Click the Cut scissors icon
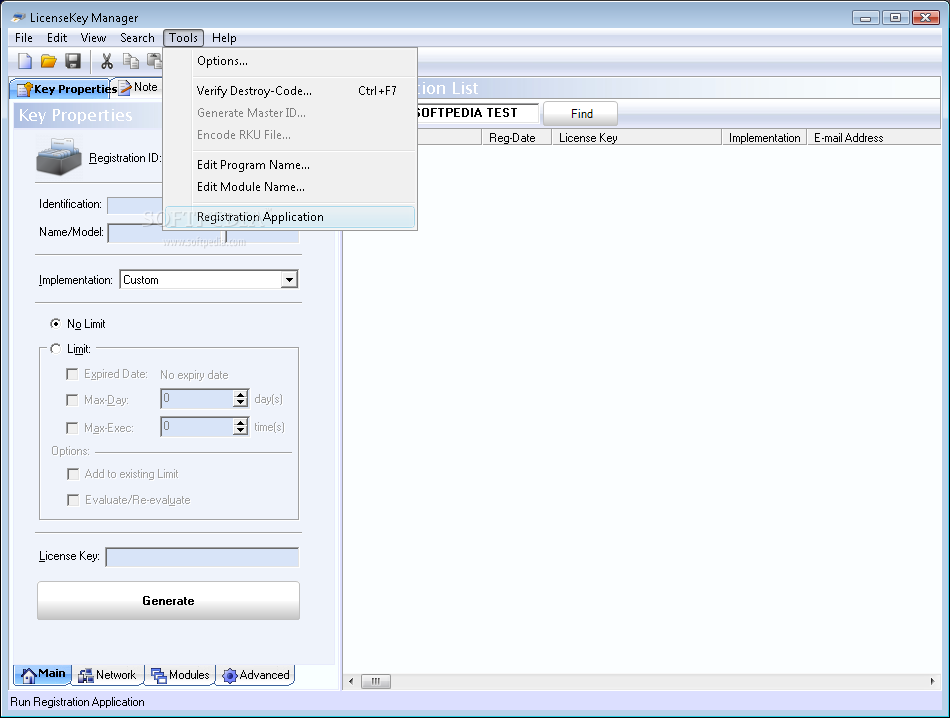The width and height of the screenshot is (950, 718). tap(107, 61)
